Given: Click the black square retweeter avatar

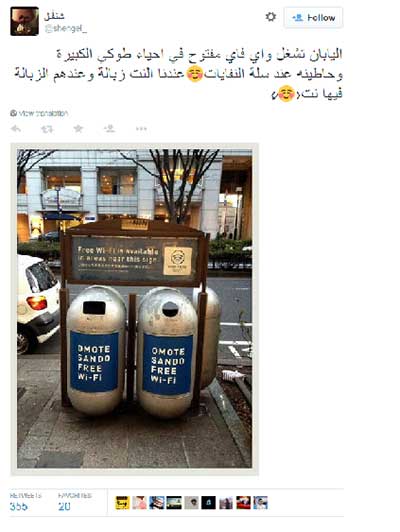Looking at the screenshot, I should [x=208, y=503].
